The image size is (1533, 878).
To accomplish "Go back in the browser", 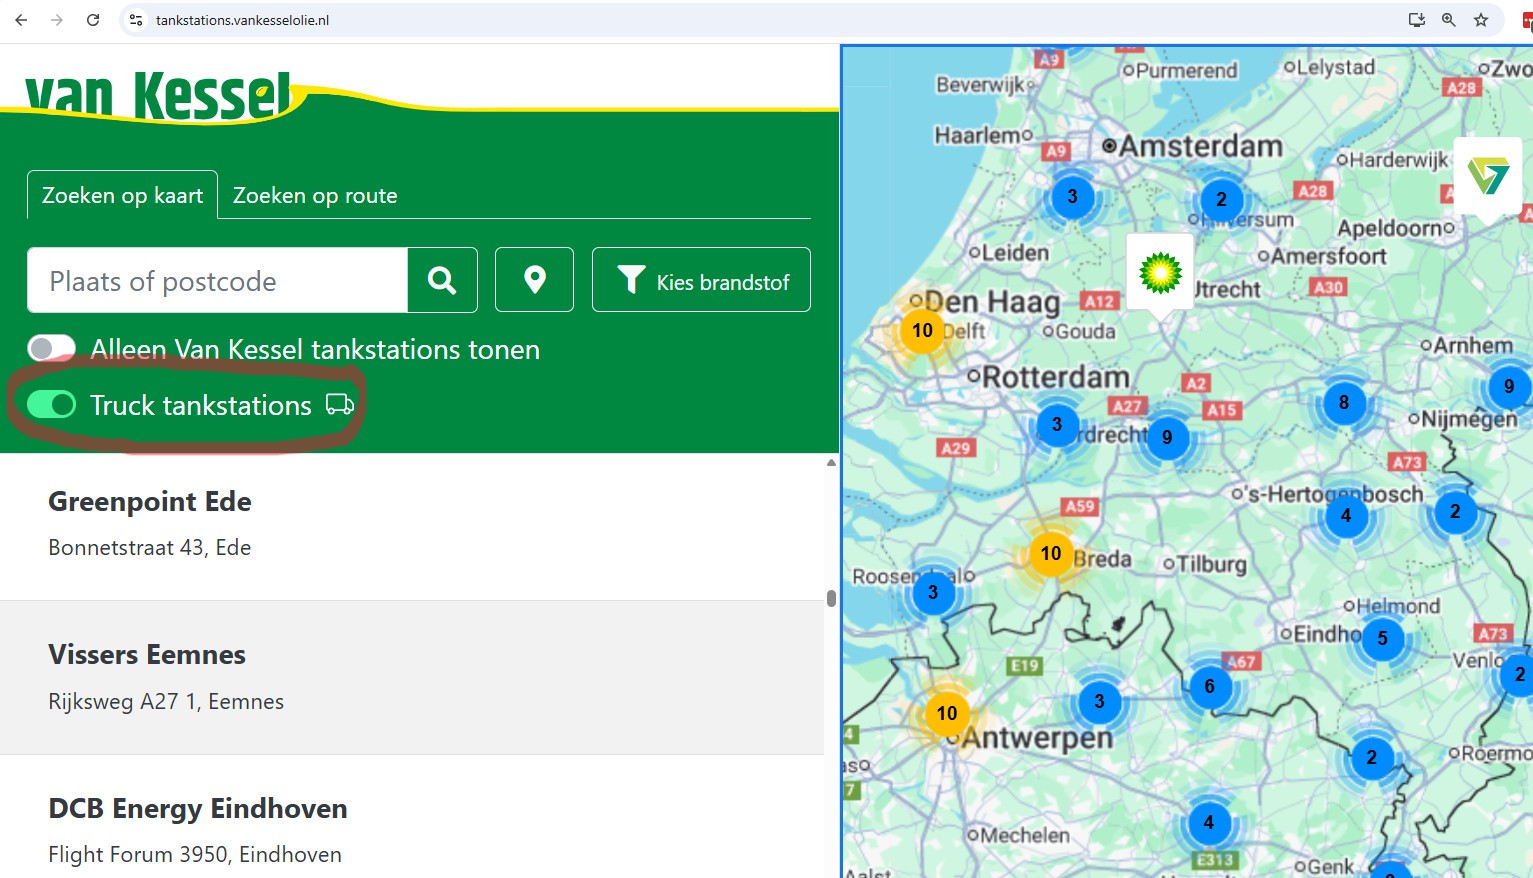I will [x=21, y=20].
